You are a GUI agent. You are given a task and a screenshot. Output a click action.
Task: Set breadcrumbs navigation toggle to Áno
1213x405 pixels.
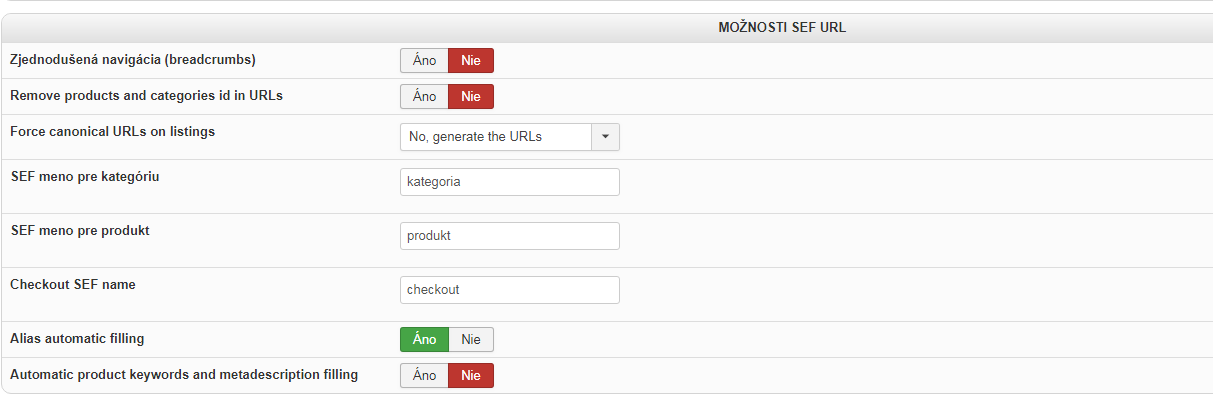[x=424, y=61]
